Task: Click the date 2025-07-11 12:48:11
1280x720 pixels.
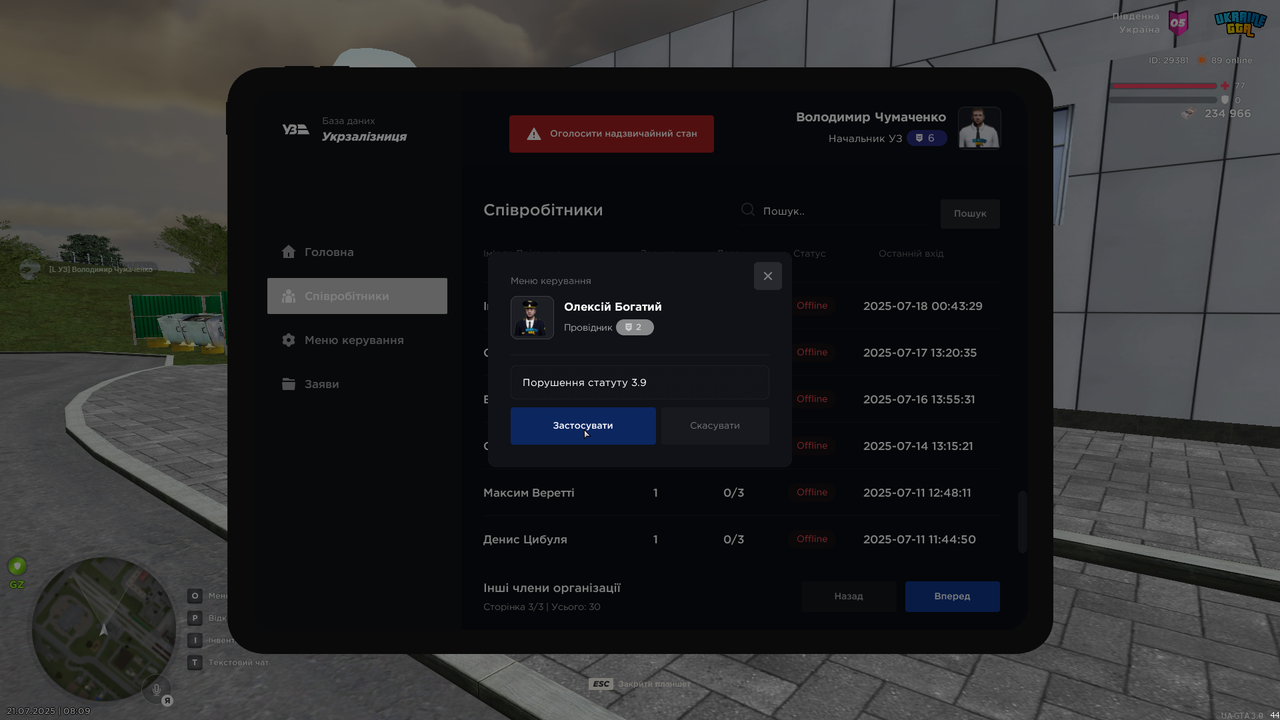Action: pyautogui.click(x=917, y=493)
